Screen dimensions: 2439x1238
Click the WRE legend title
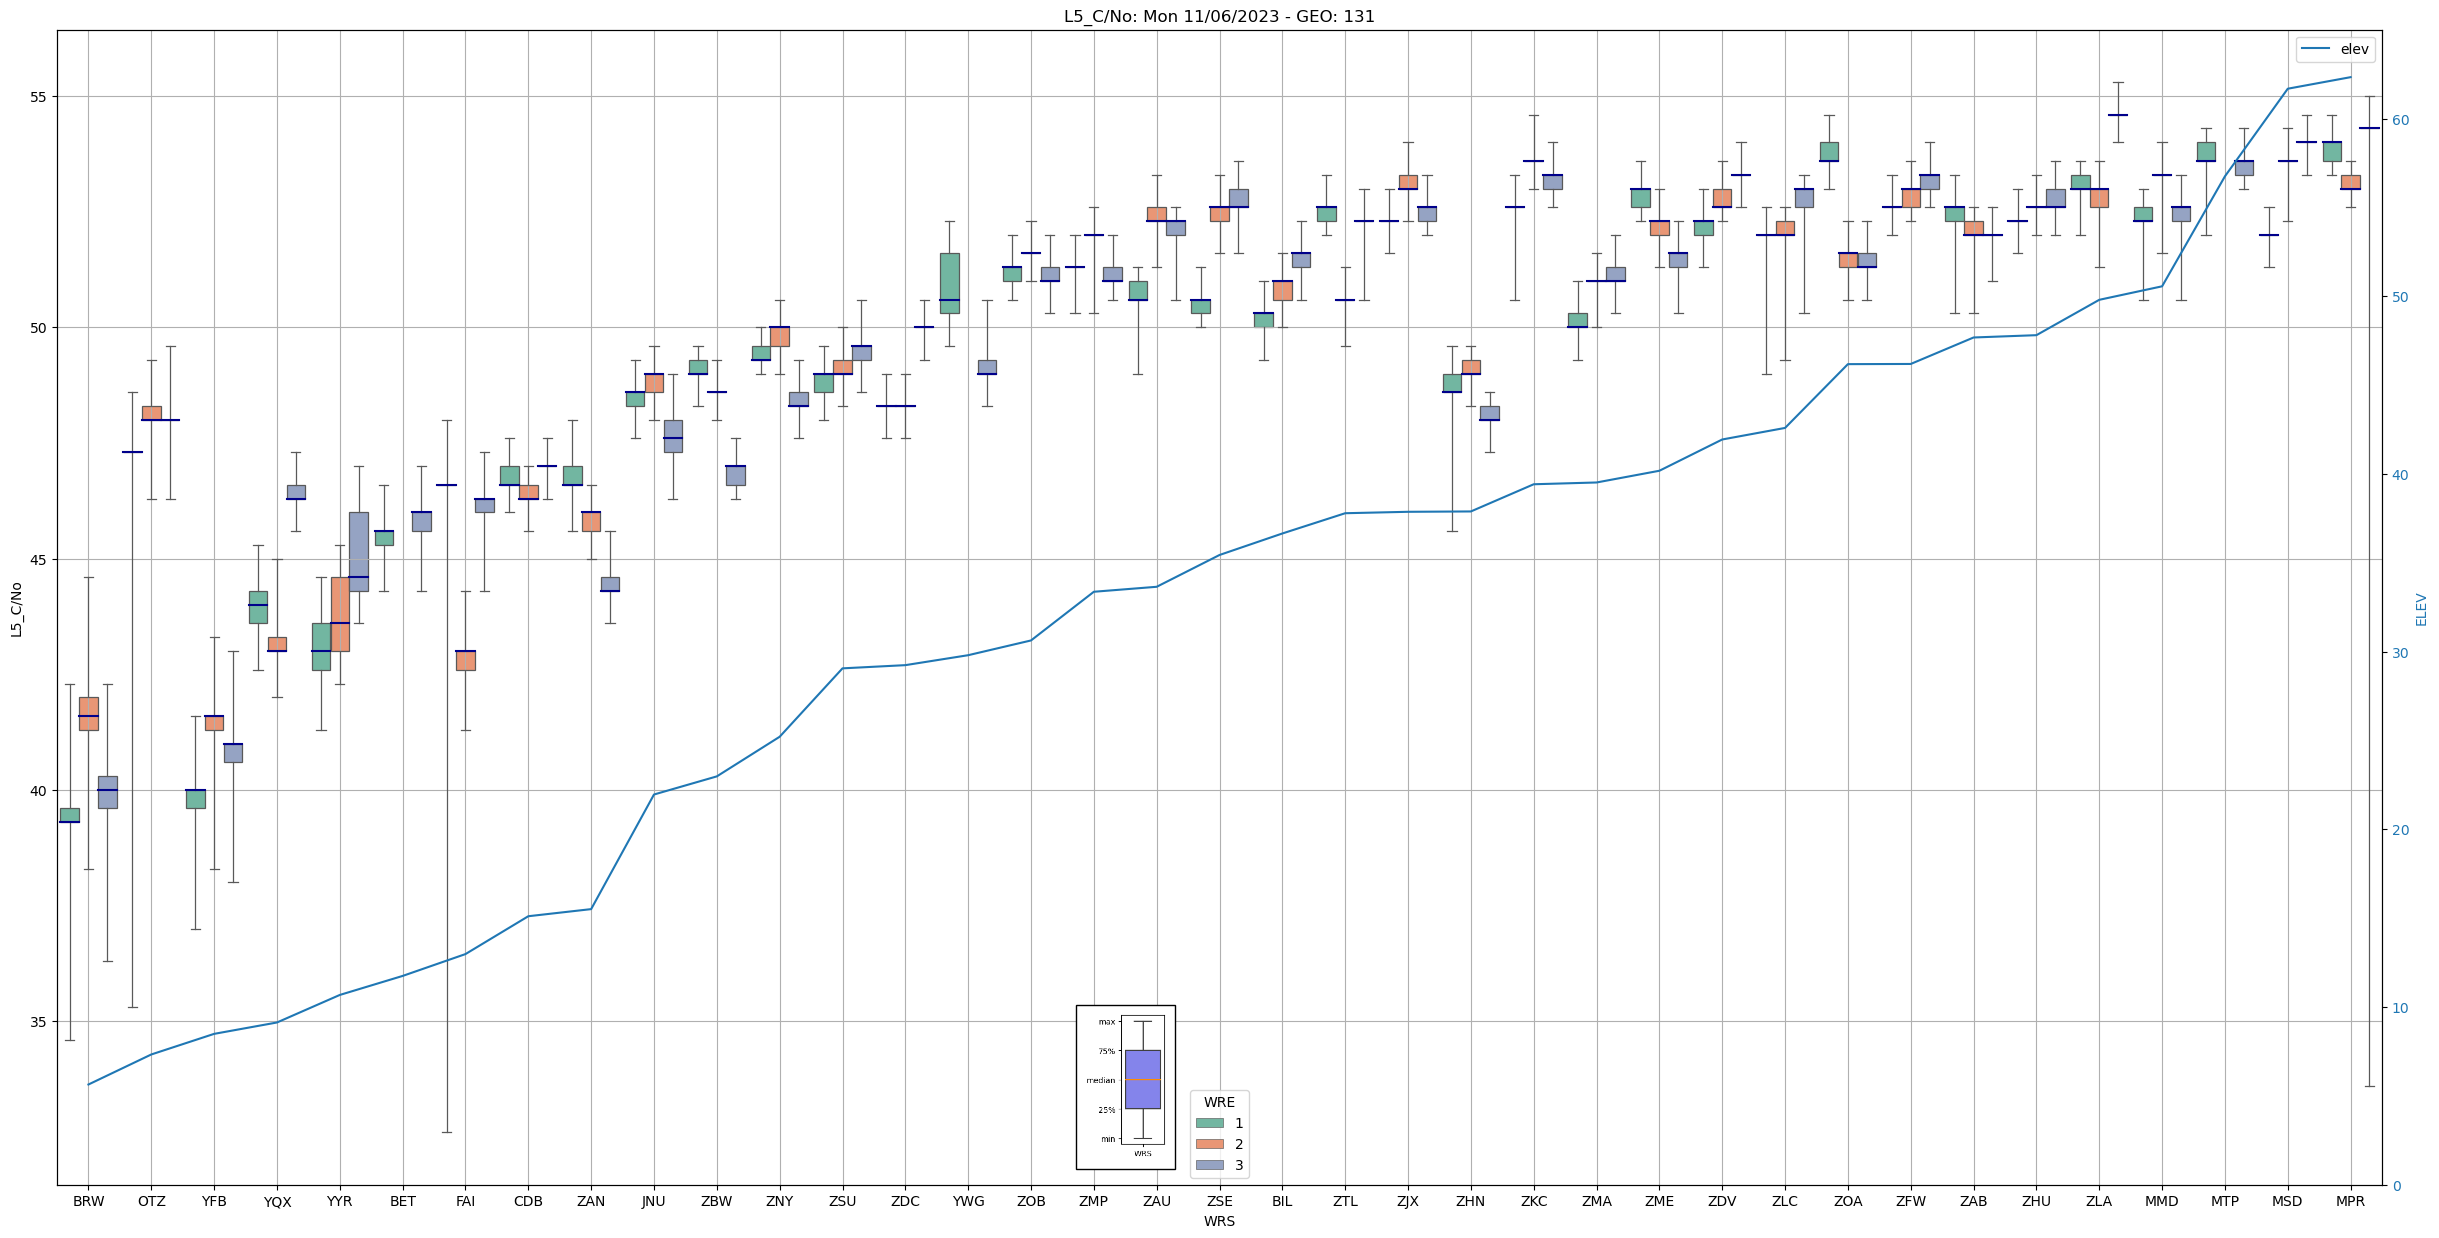[1219, 1102]
